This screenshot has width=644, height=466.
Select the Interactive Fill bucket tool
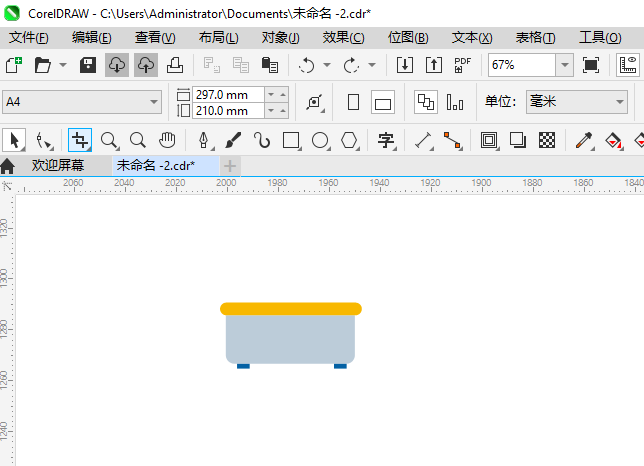pyautogui.click(x=613, y=140)
